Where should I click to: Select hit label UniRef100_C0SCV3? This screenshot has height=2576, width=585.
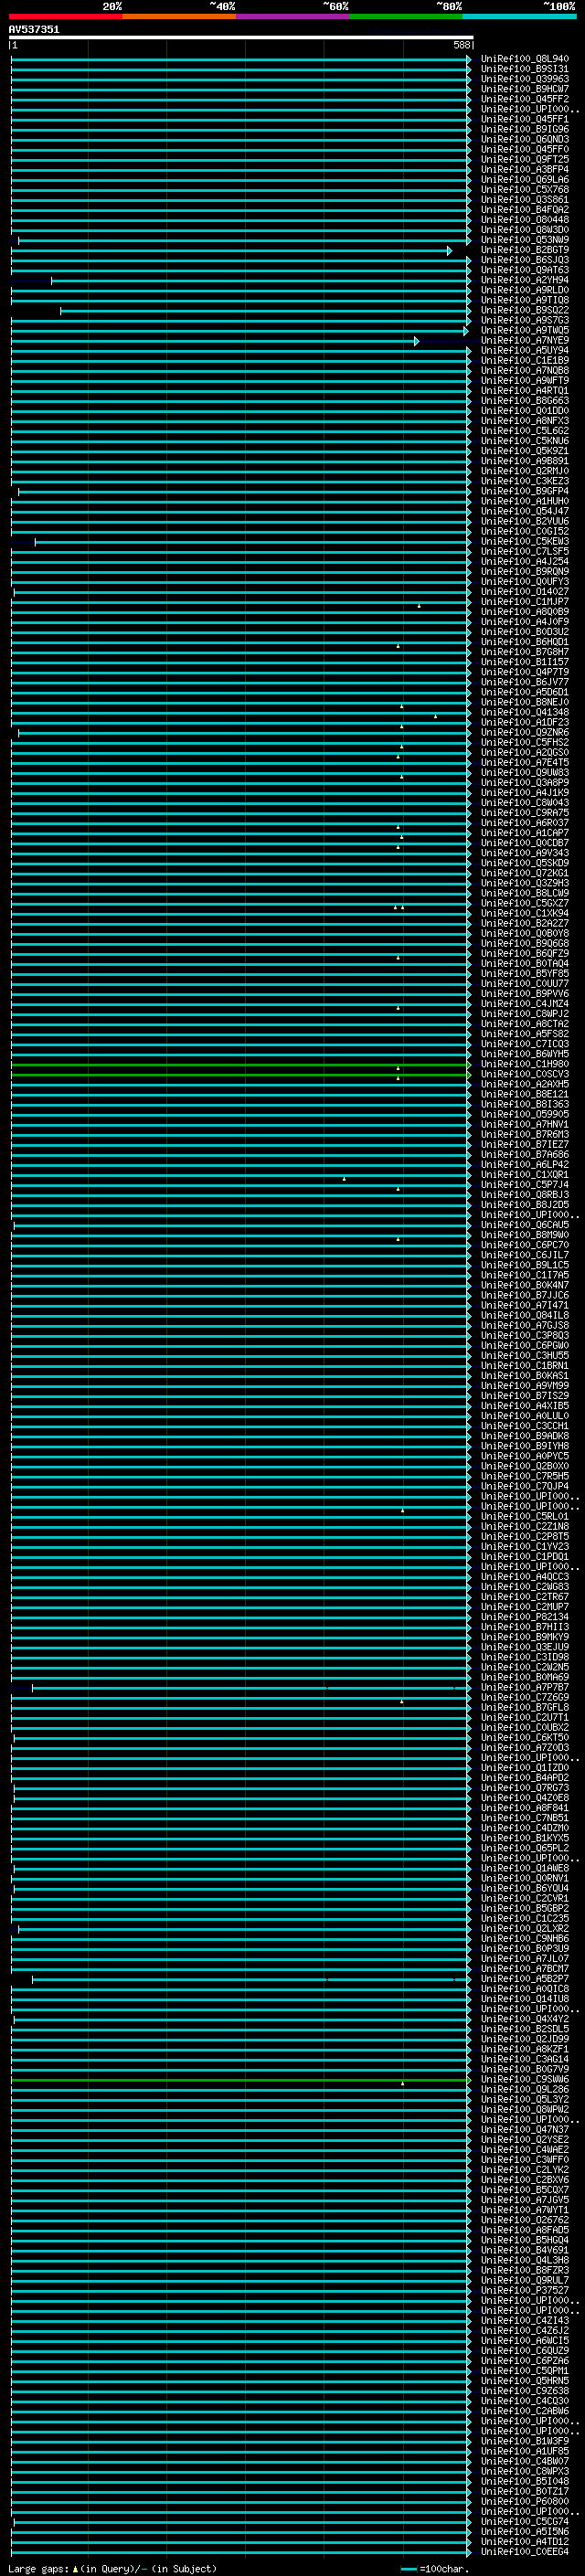[x=524, y=1074]
